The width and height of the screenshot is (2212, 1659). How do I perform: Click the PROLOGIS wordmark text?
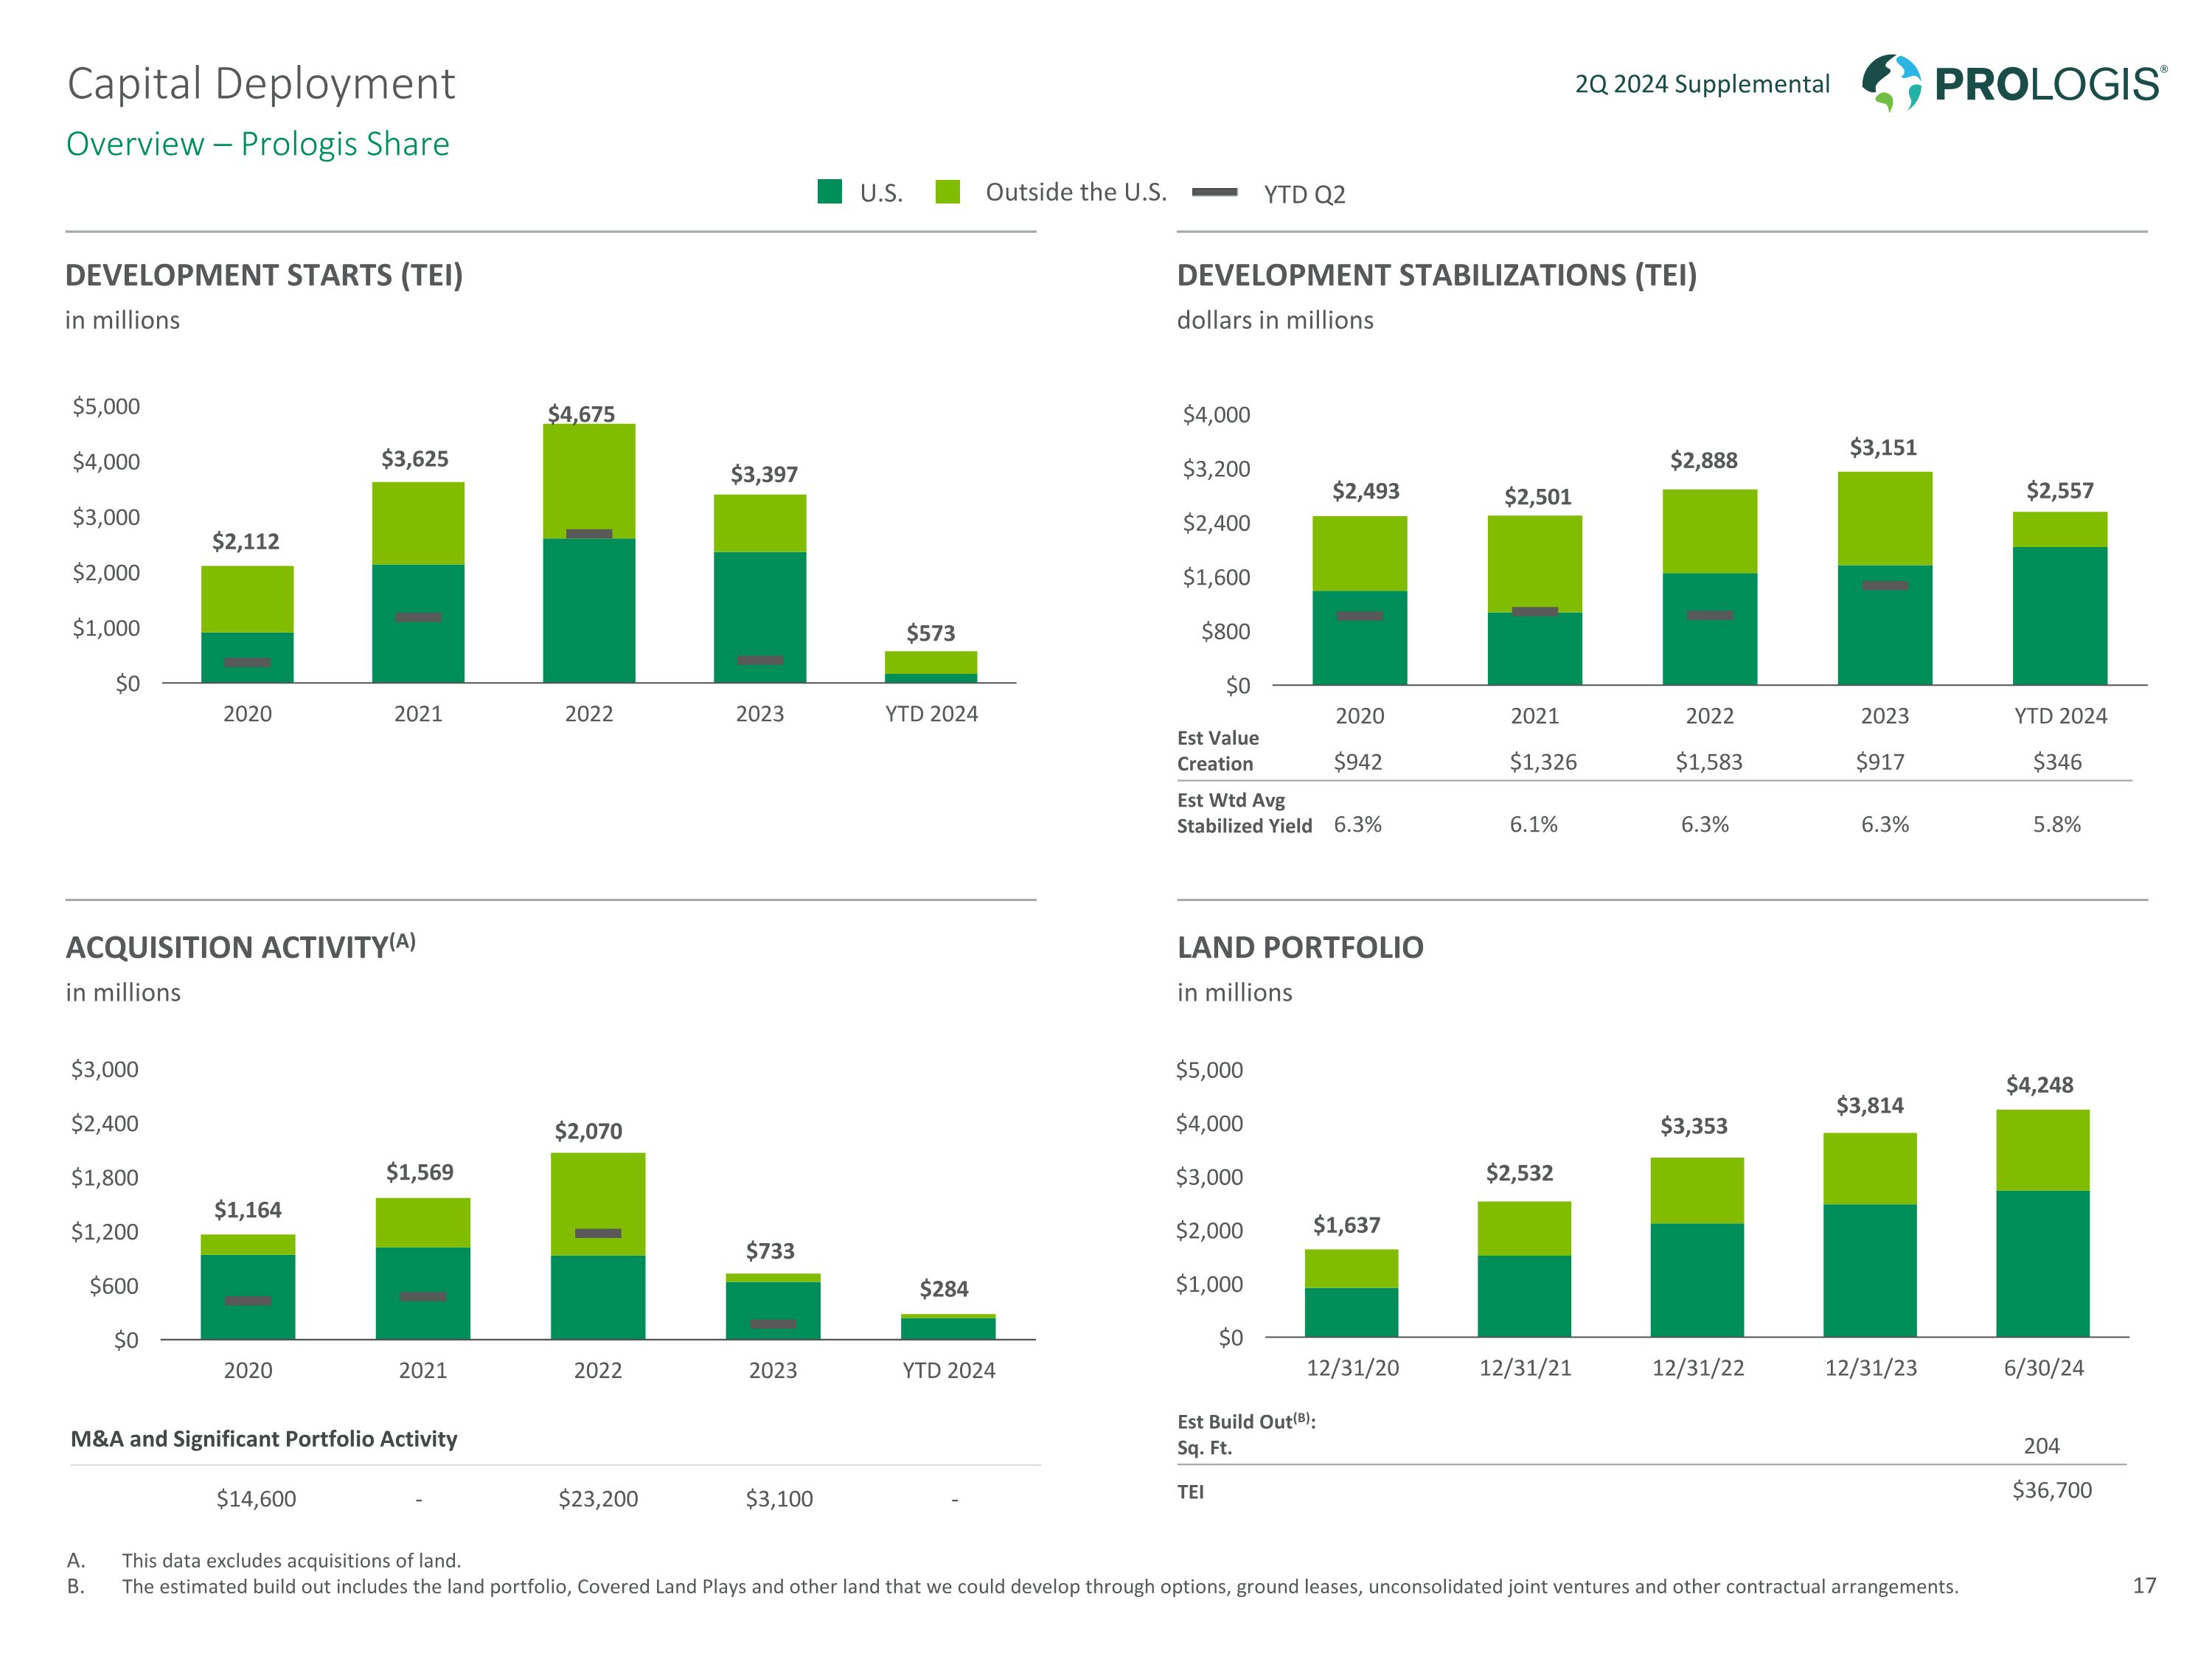[x=2048, y=85]
